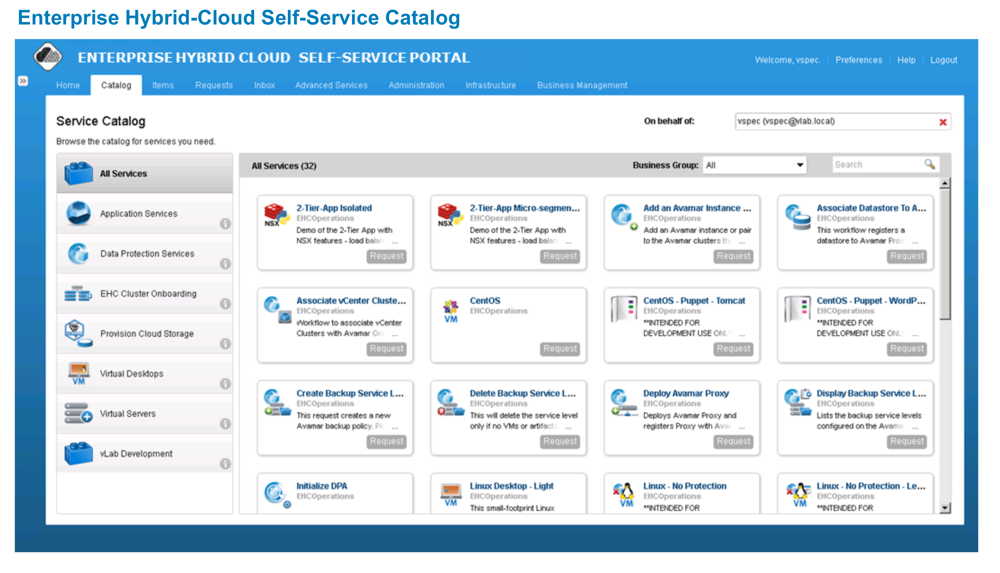
Task: Open the Linux - No Protection - Le title
Action: (871, 486)
